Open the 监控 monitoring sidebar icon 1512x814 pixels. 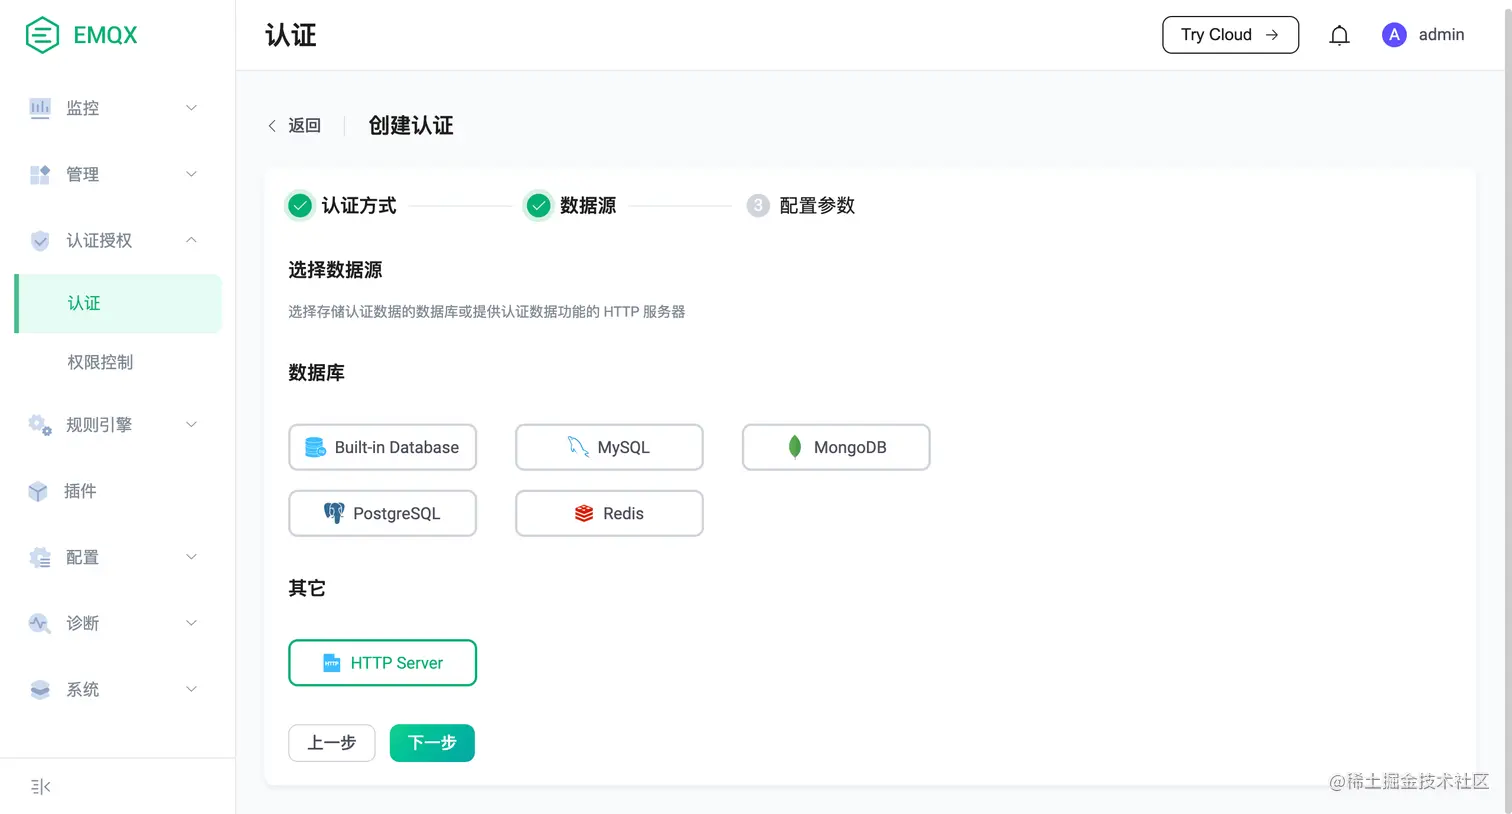(39, 108)
